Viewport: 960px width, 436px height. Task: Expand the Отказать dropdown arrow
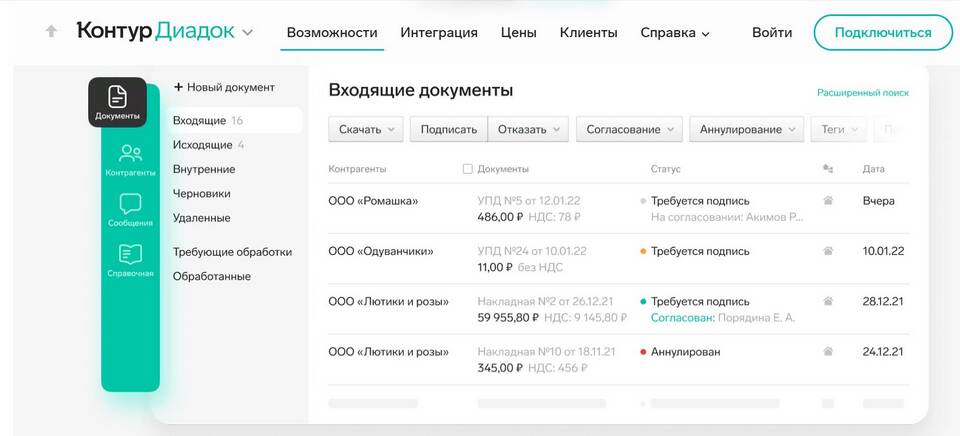(556, 129)
